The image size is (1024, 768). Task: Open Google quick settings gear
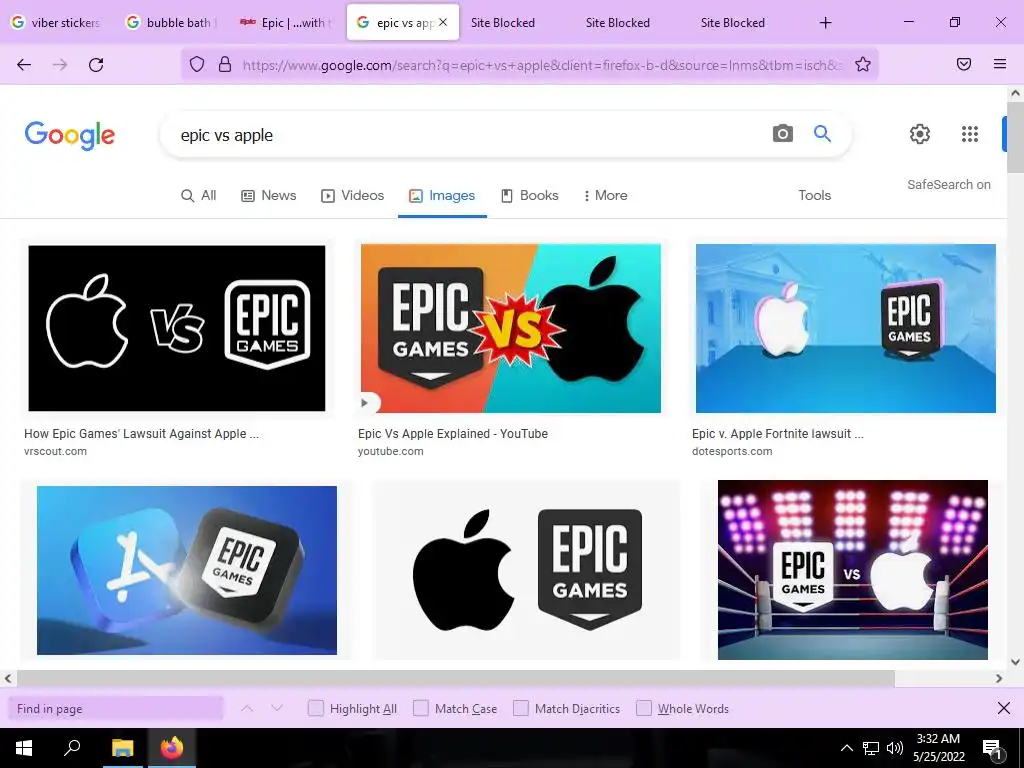tap(920, 134)
